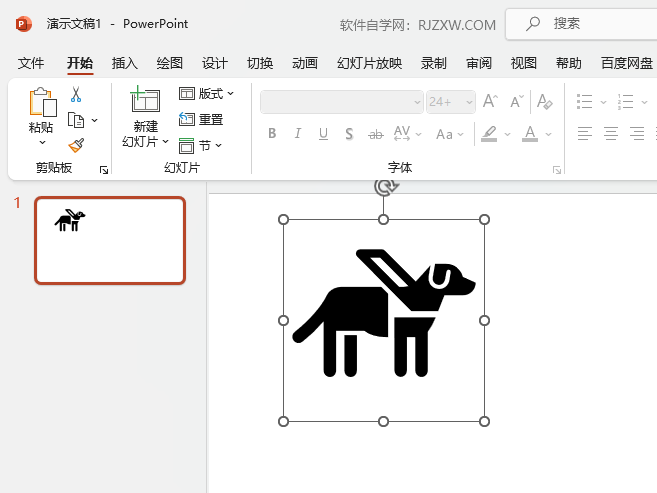Click the rotation handle above the graphic
Viewport: 657px width, 493px height.
point(384,187)
